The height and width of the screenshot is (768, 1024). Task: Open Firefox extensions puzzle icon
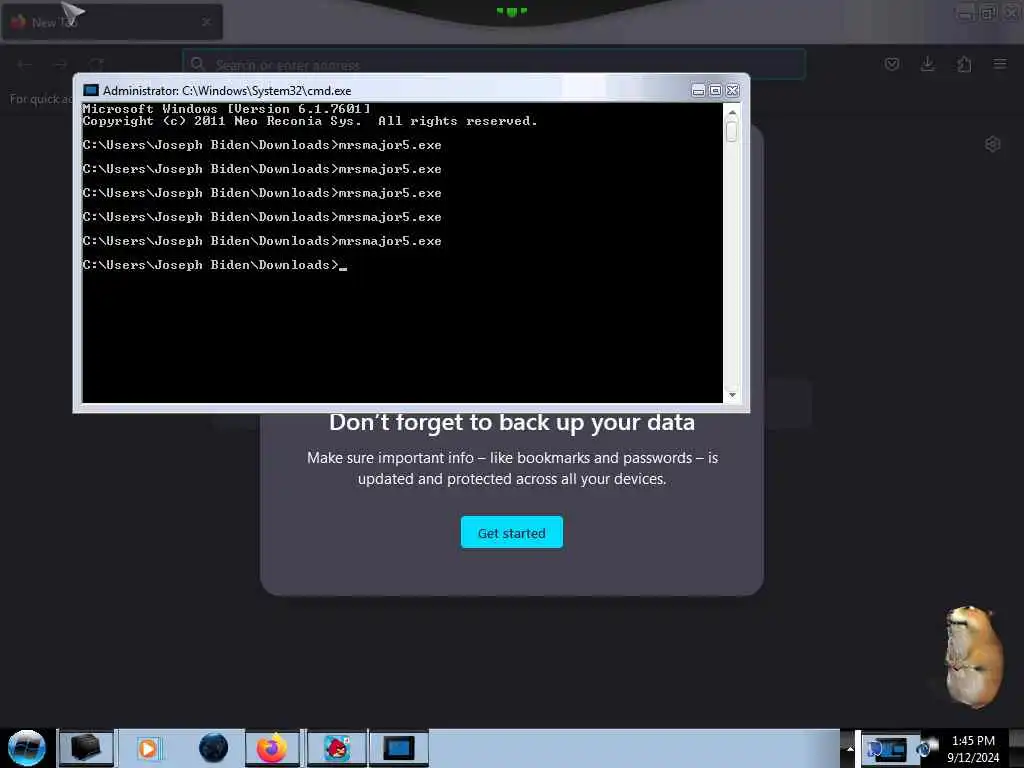(964, 64)
